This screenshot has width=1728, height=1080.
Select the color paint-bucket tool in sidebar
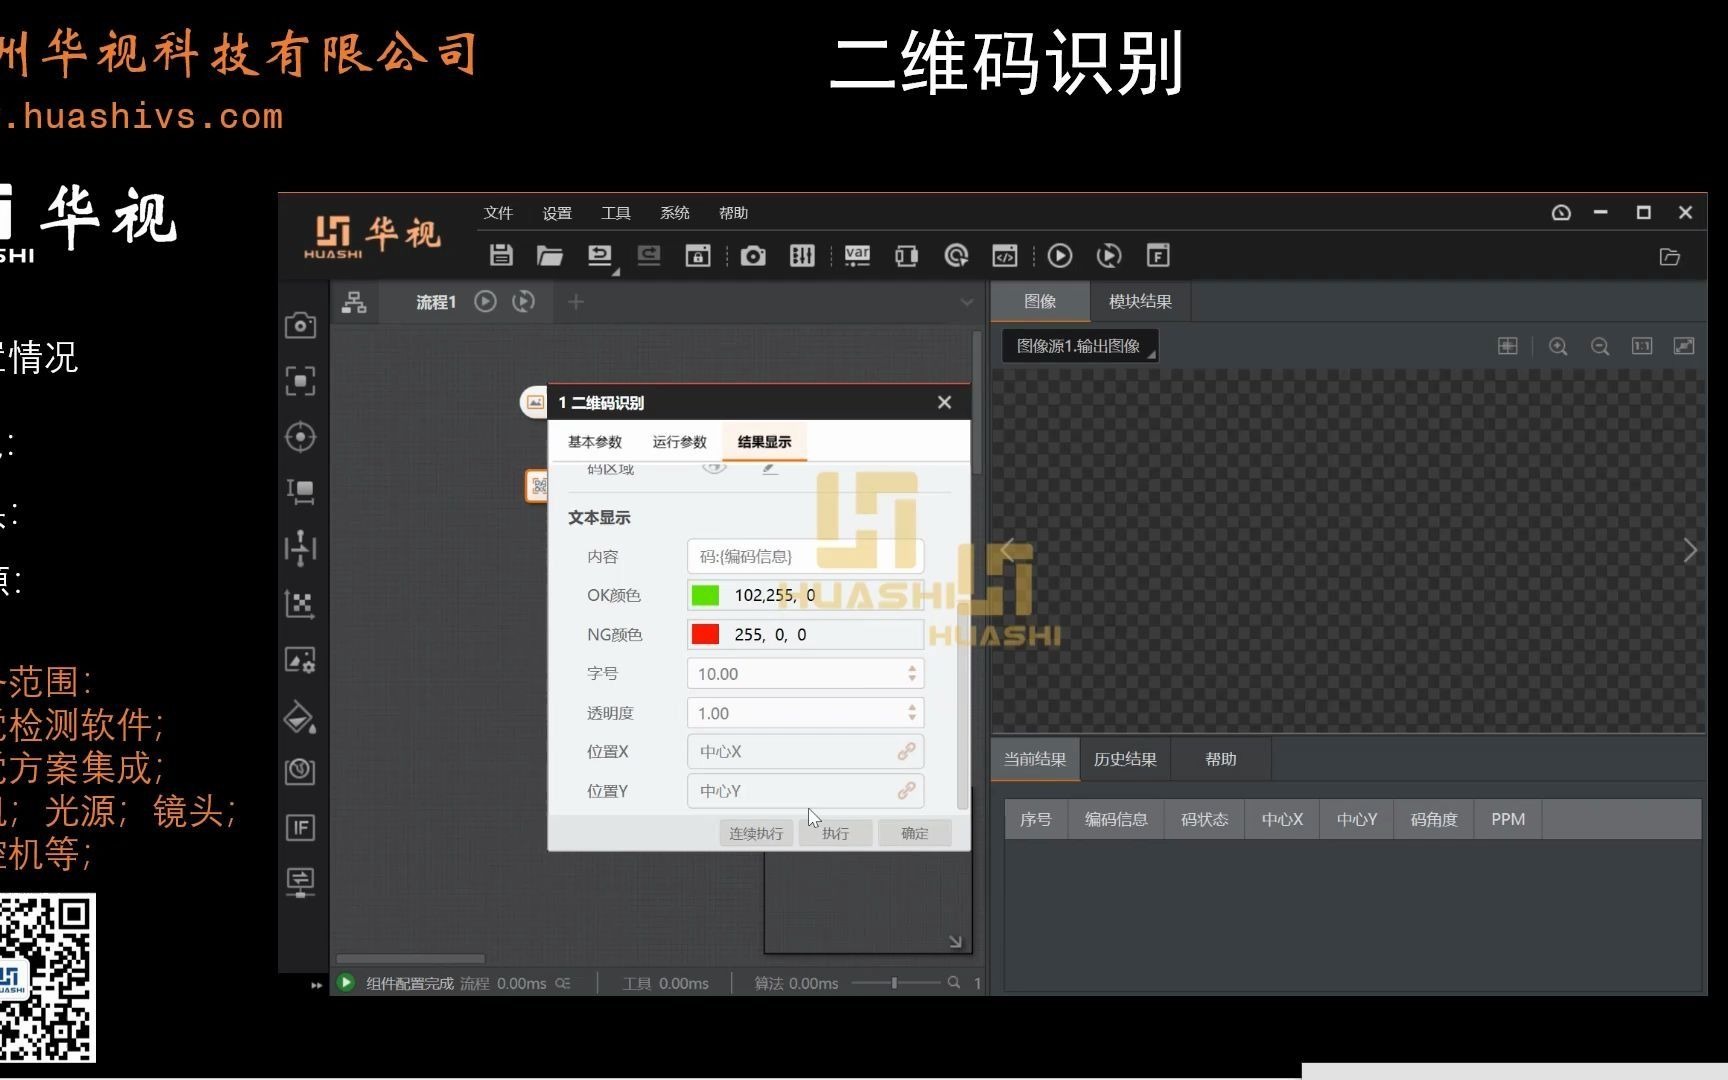[300, 717]
